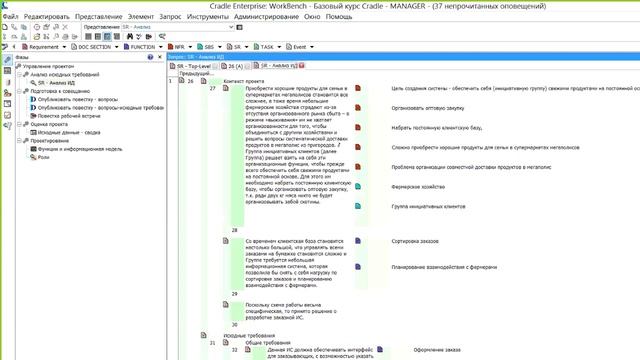Click the DOC SECTION item type button
640x360 pixels.
[x=91, y=47]
